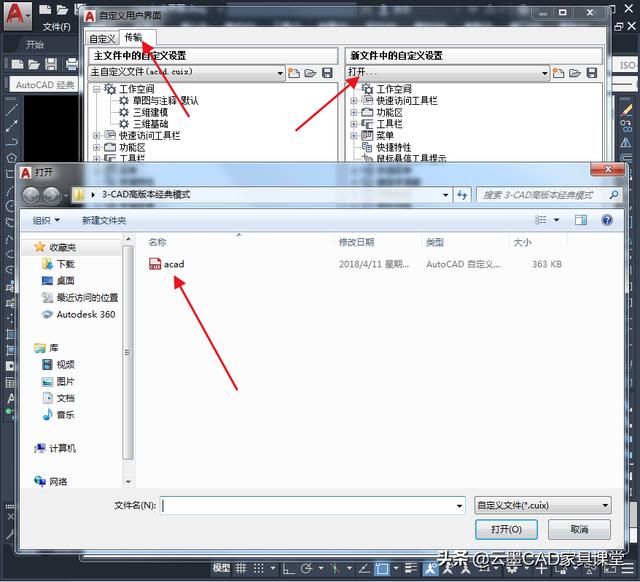Click the search magnifier icon in Open dialog
640x582 pixels.
(613, 195)
